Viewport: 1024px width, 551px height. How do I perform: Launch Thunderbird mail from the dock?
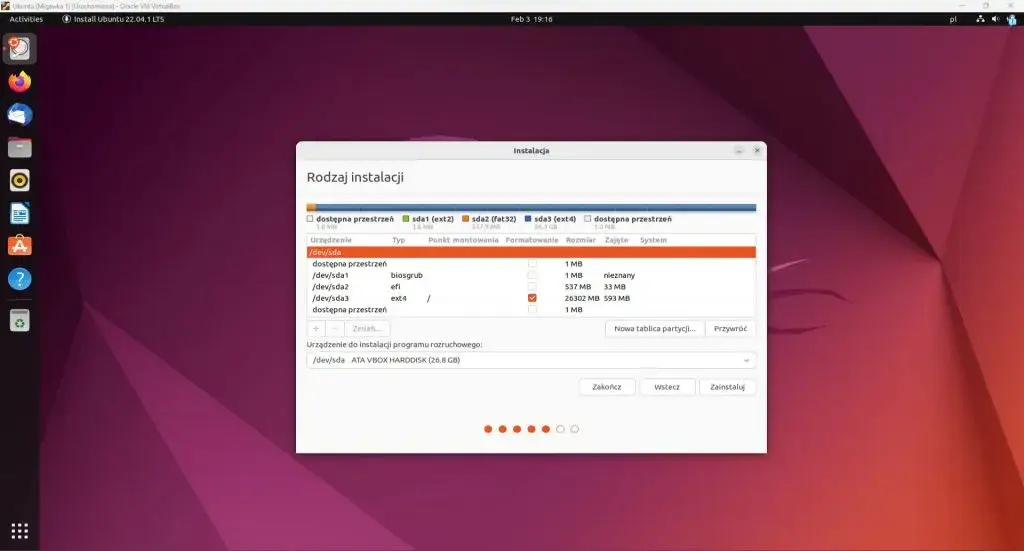(20, 115)
